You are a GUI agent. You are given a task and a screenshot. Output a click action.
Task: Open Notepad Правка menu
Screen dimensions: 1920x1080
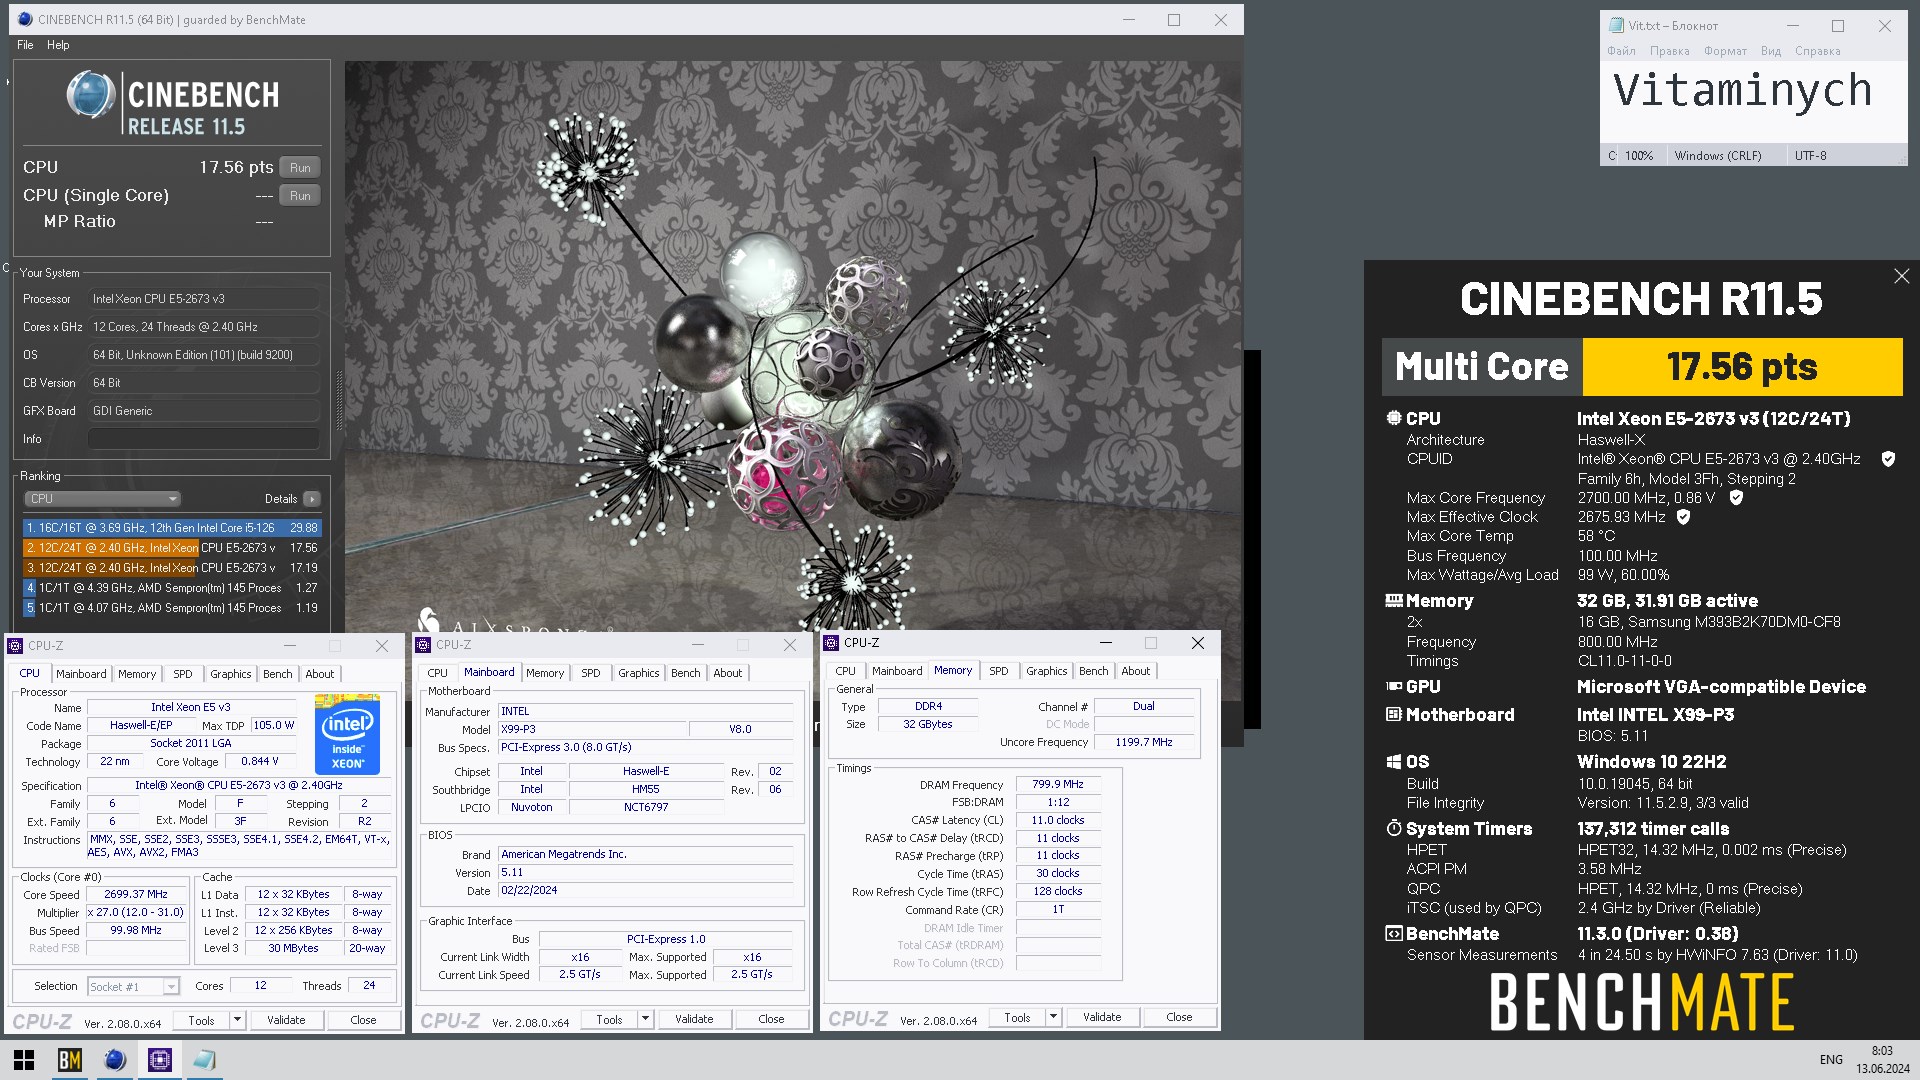[x=1670, y=51]
